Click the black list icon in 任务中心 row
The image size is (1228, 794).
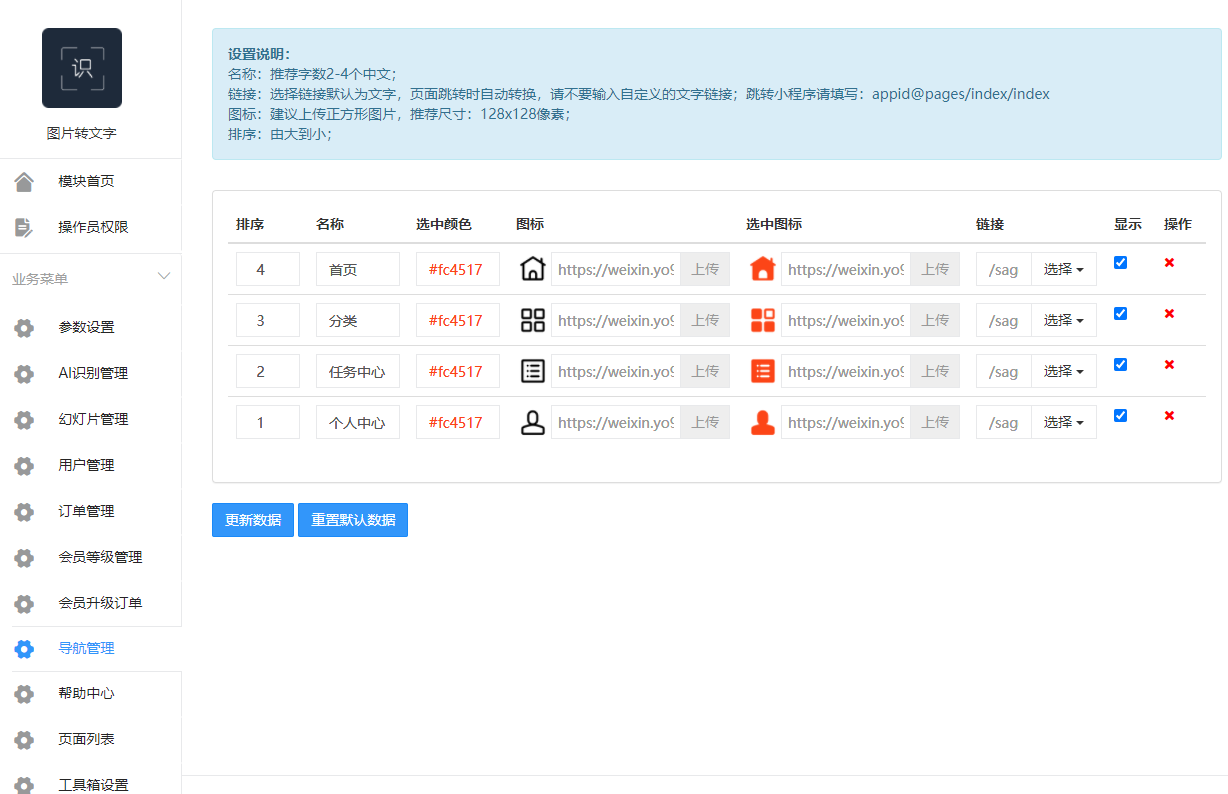[x=533, y=371]
